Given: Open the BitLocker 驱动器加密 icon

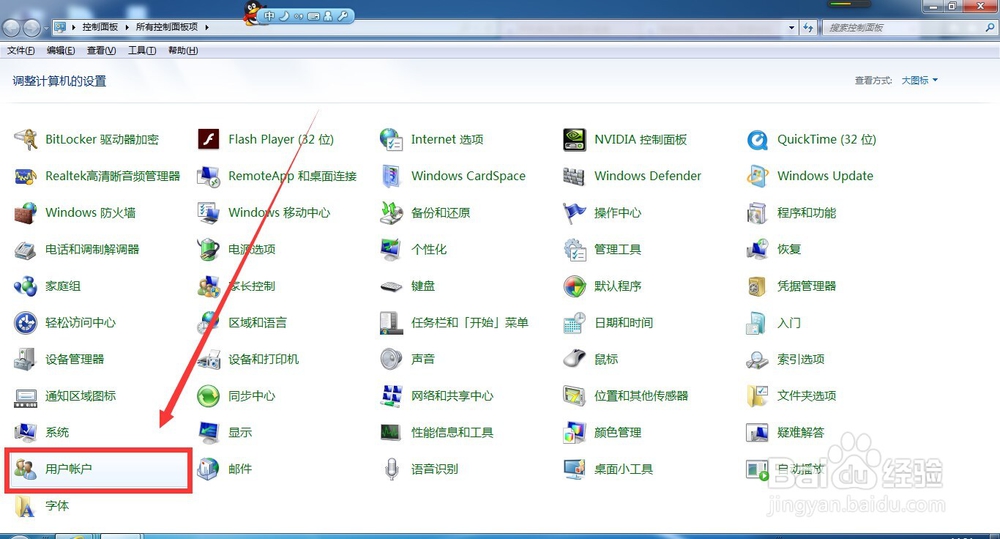Looking at the screenshot, I should [26, 139].
